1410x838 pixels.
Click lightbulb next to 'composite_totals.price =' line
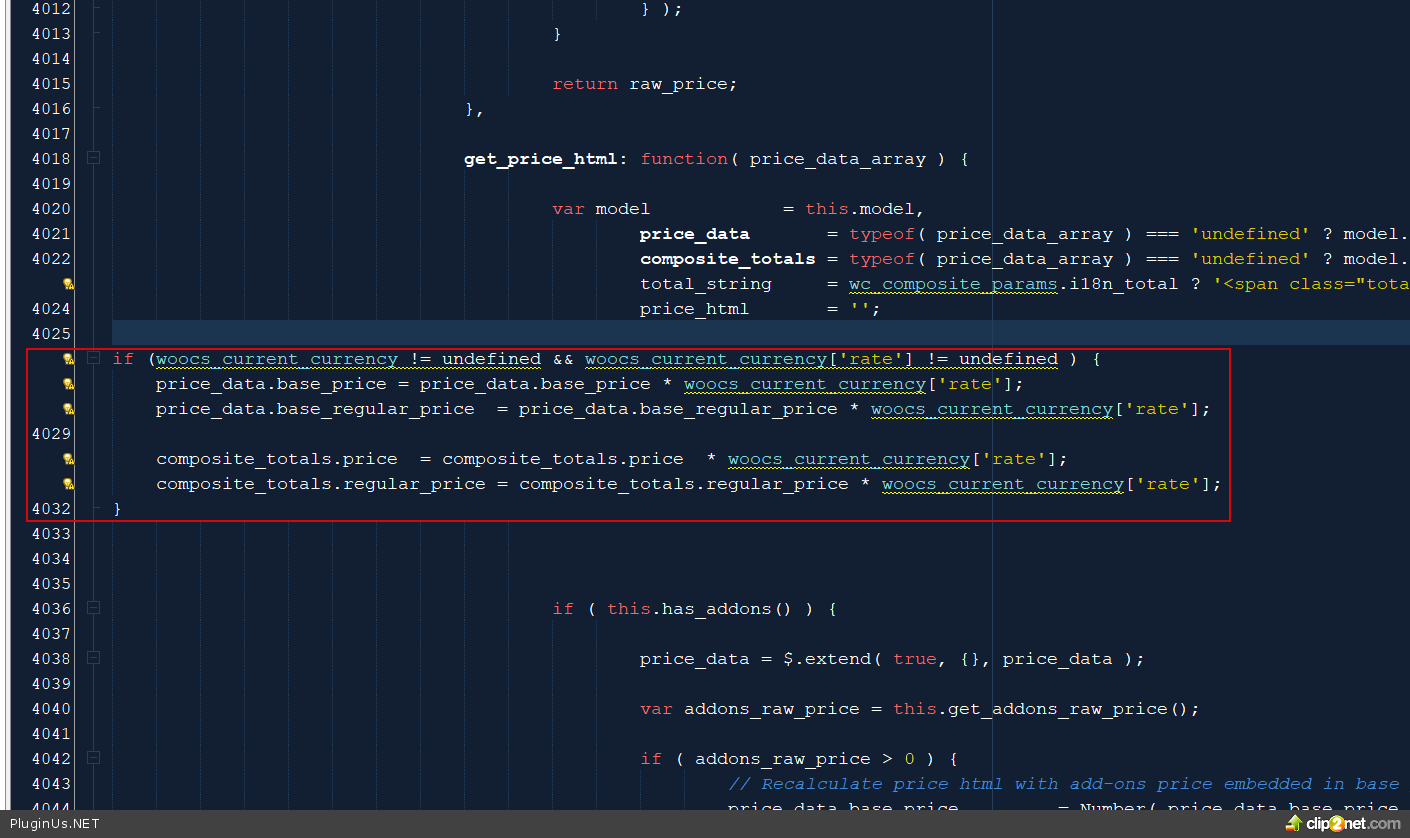tap(68, 459)
